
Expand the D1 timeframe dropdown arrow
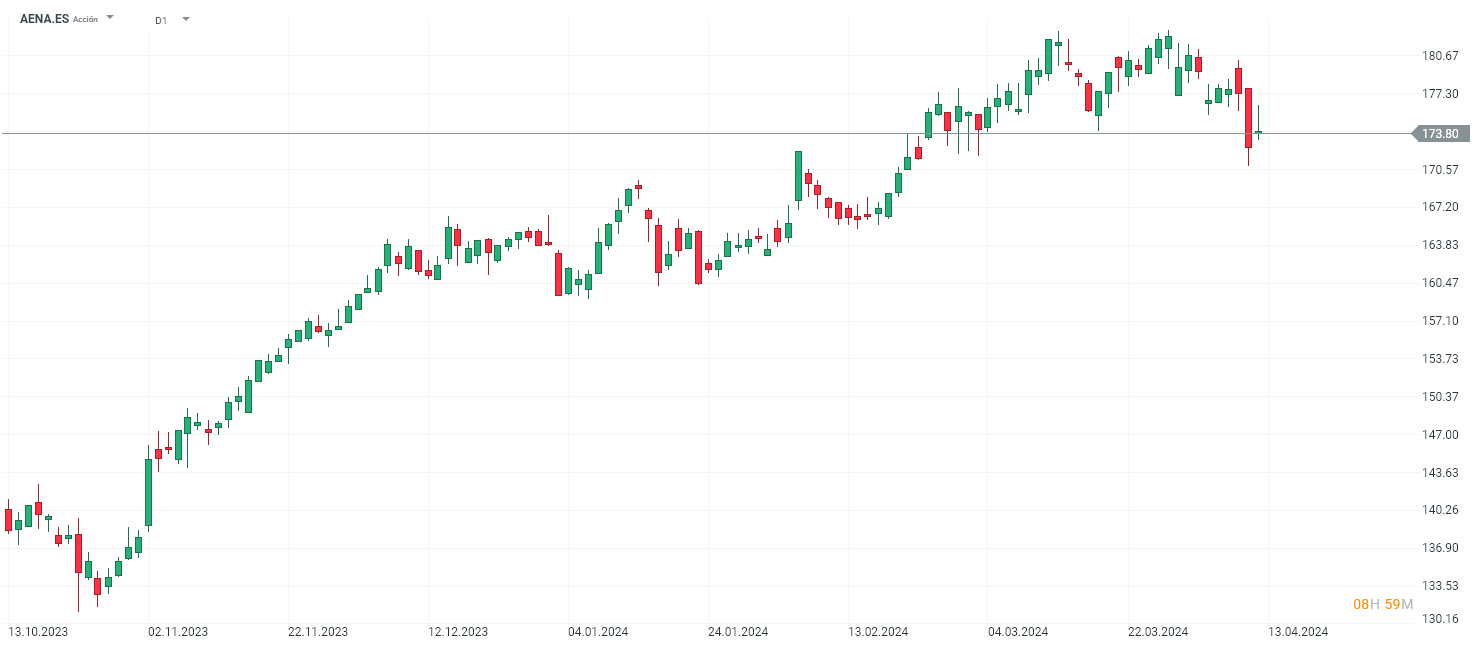click(185, 19)
